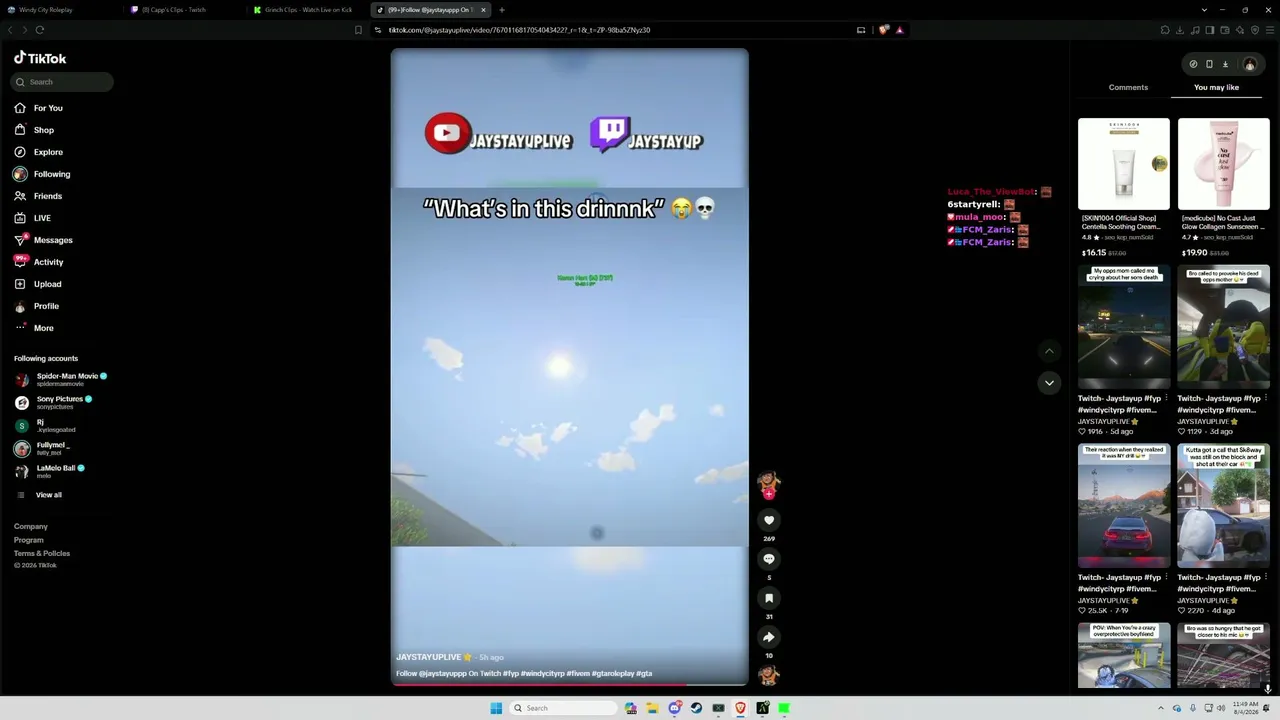Open File Explorer from taskbar
The height and width of the screenshot is (720, 1280).
[x=652, y=708]
